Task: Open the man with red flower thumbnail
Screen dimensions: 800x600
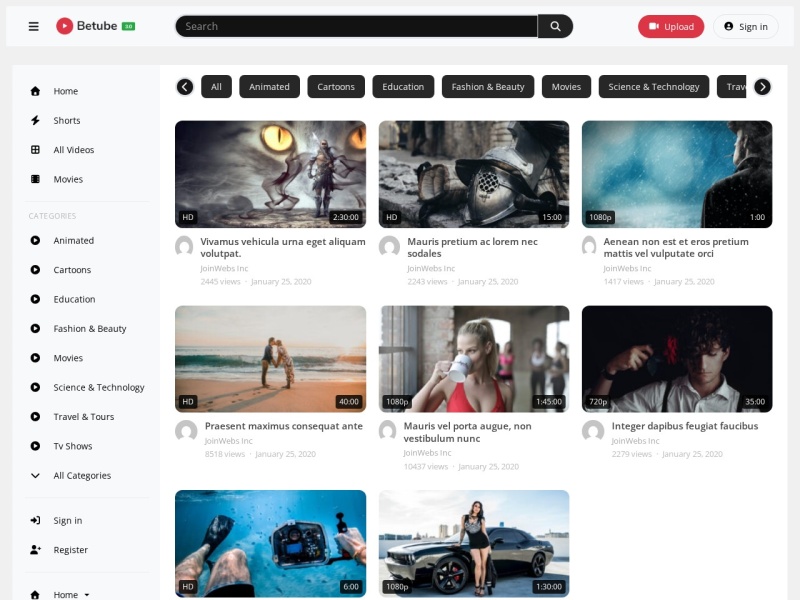Action: tap(677, 359)
